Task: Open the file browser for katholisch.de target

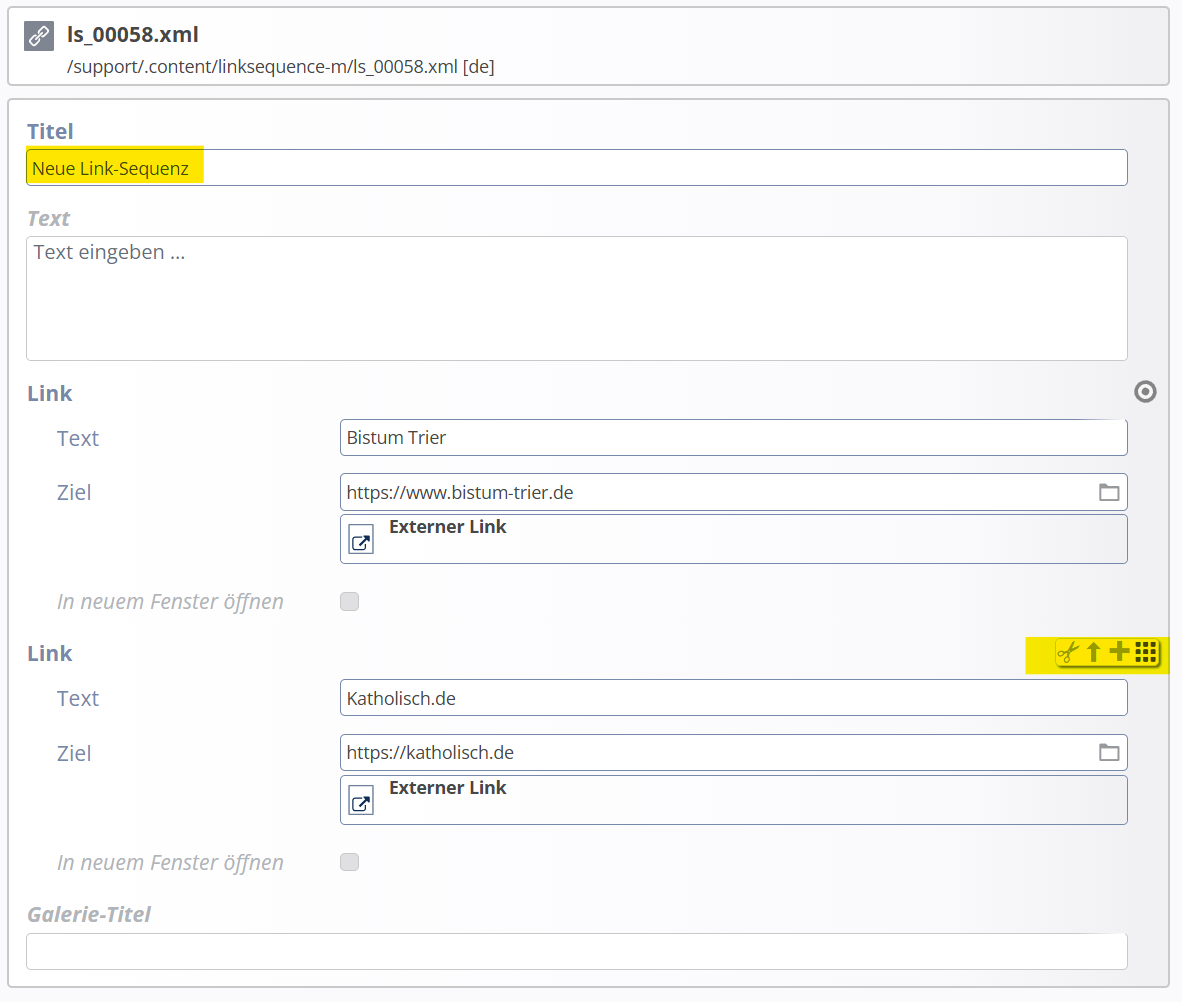Action: pos(1109,752)
